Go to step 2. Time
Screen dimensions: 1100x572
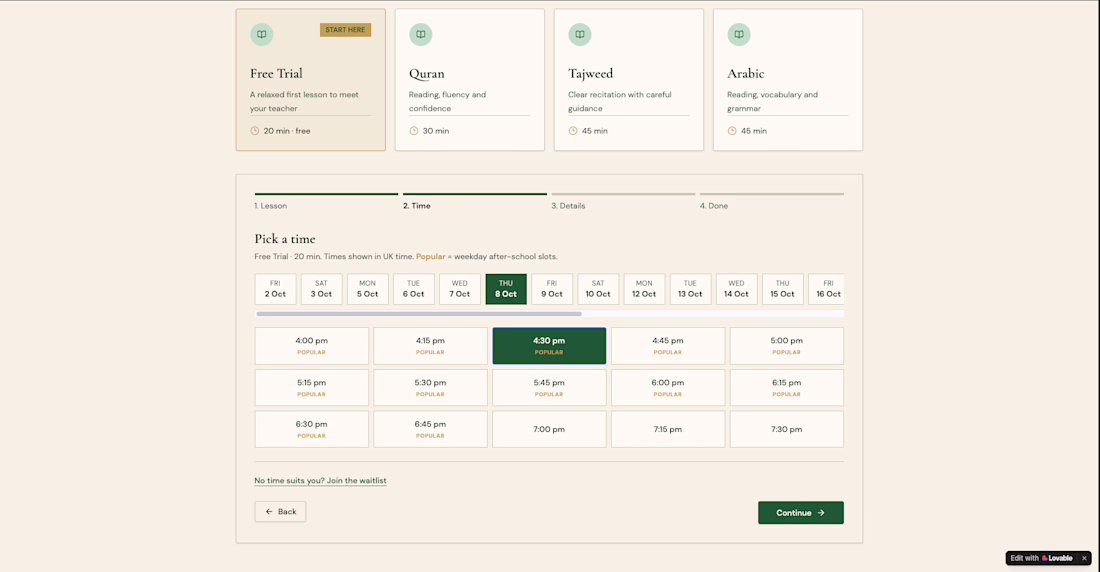coord(475,201)
